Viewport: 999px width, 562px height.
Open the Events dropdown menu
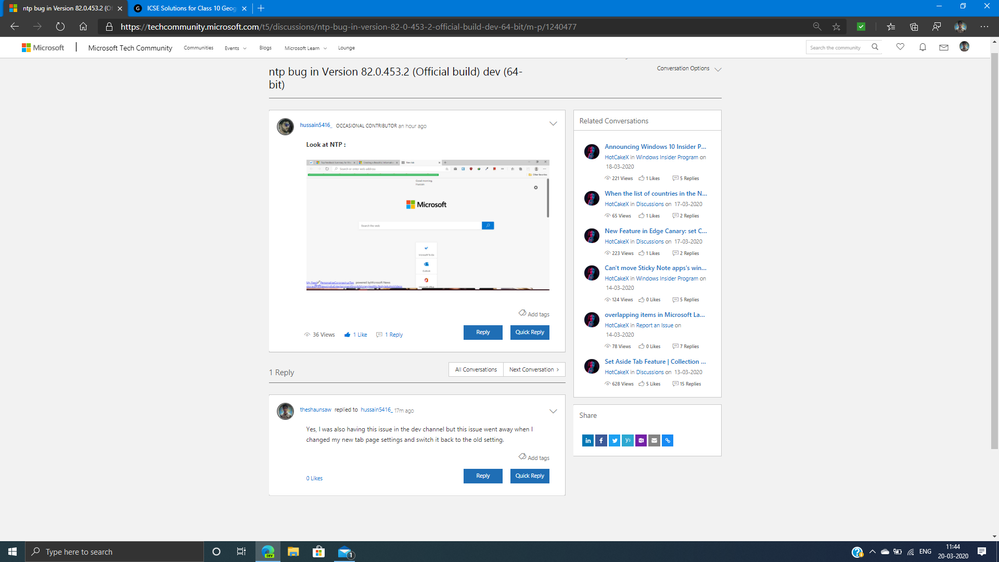(x=235, y=48)
